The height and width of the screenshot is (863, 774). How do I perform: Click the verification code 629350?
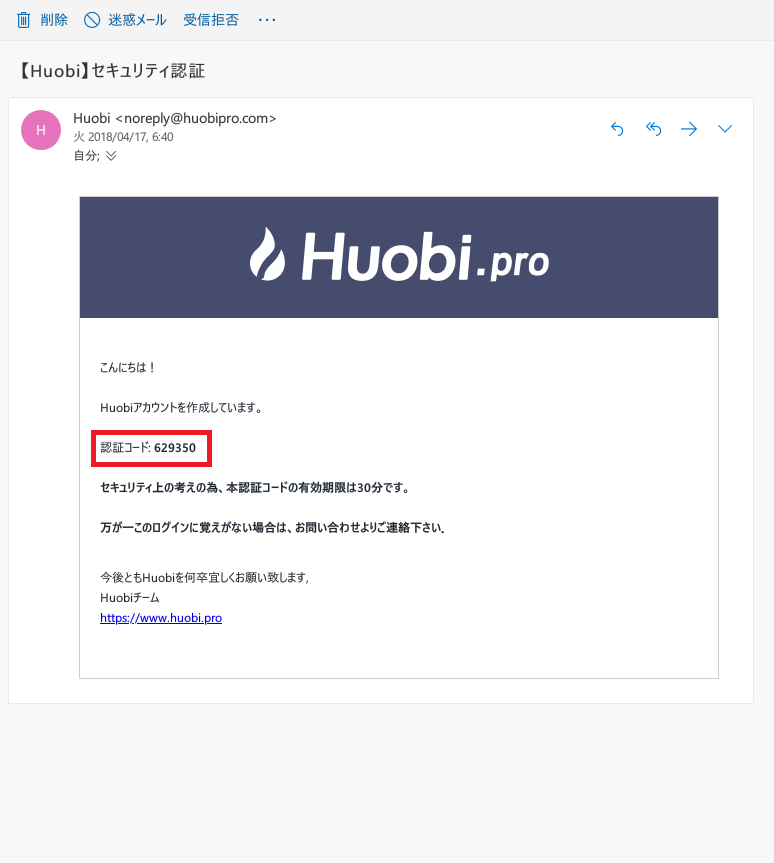click(x=175, y=448)
